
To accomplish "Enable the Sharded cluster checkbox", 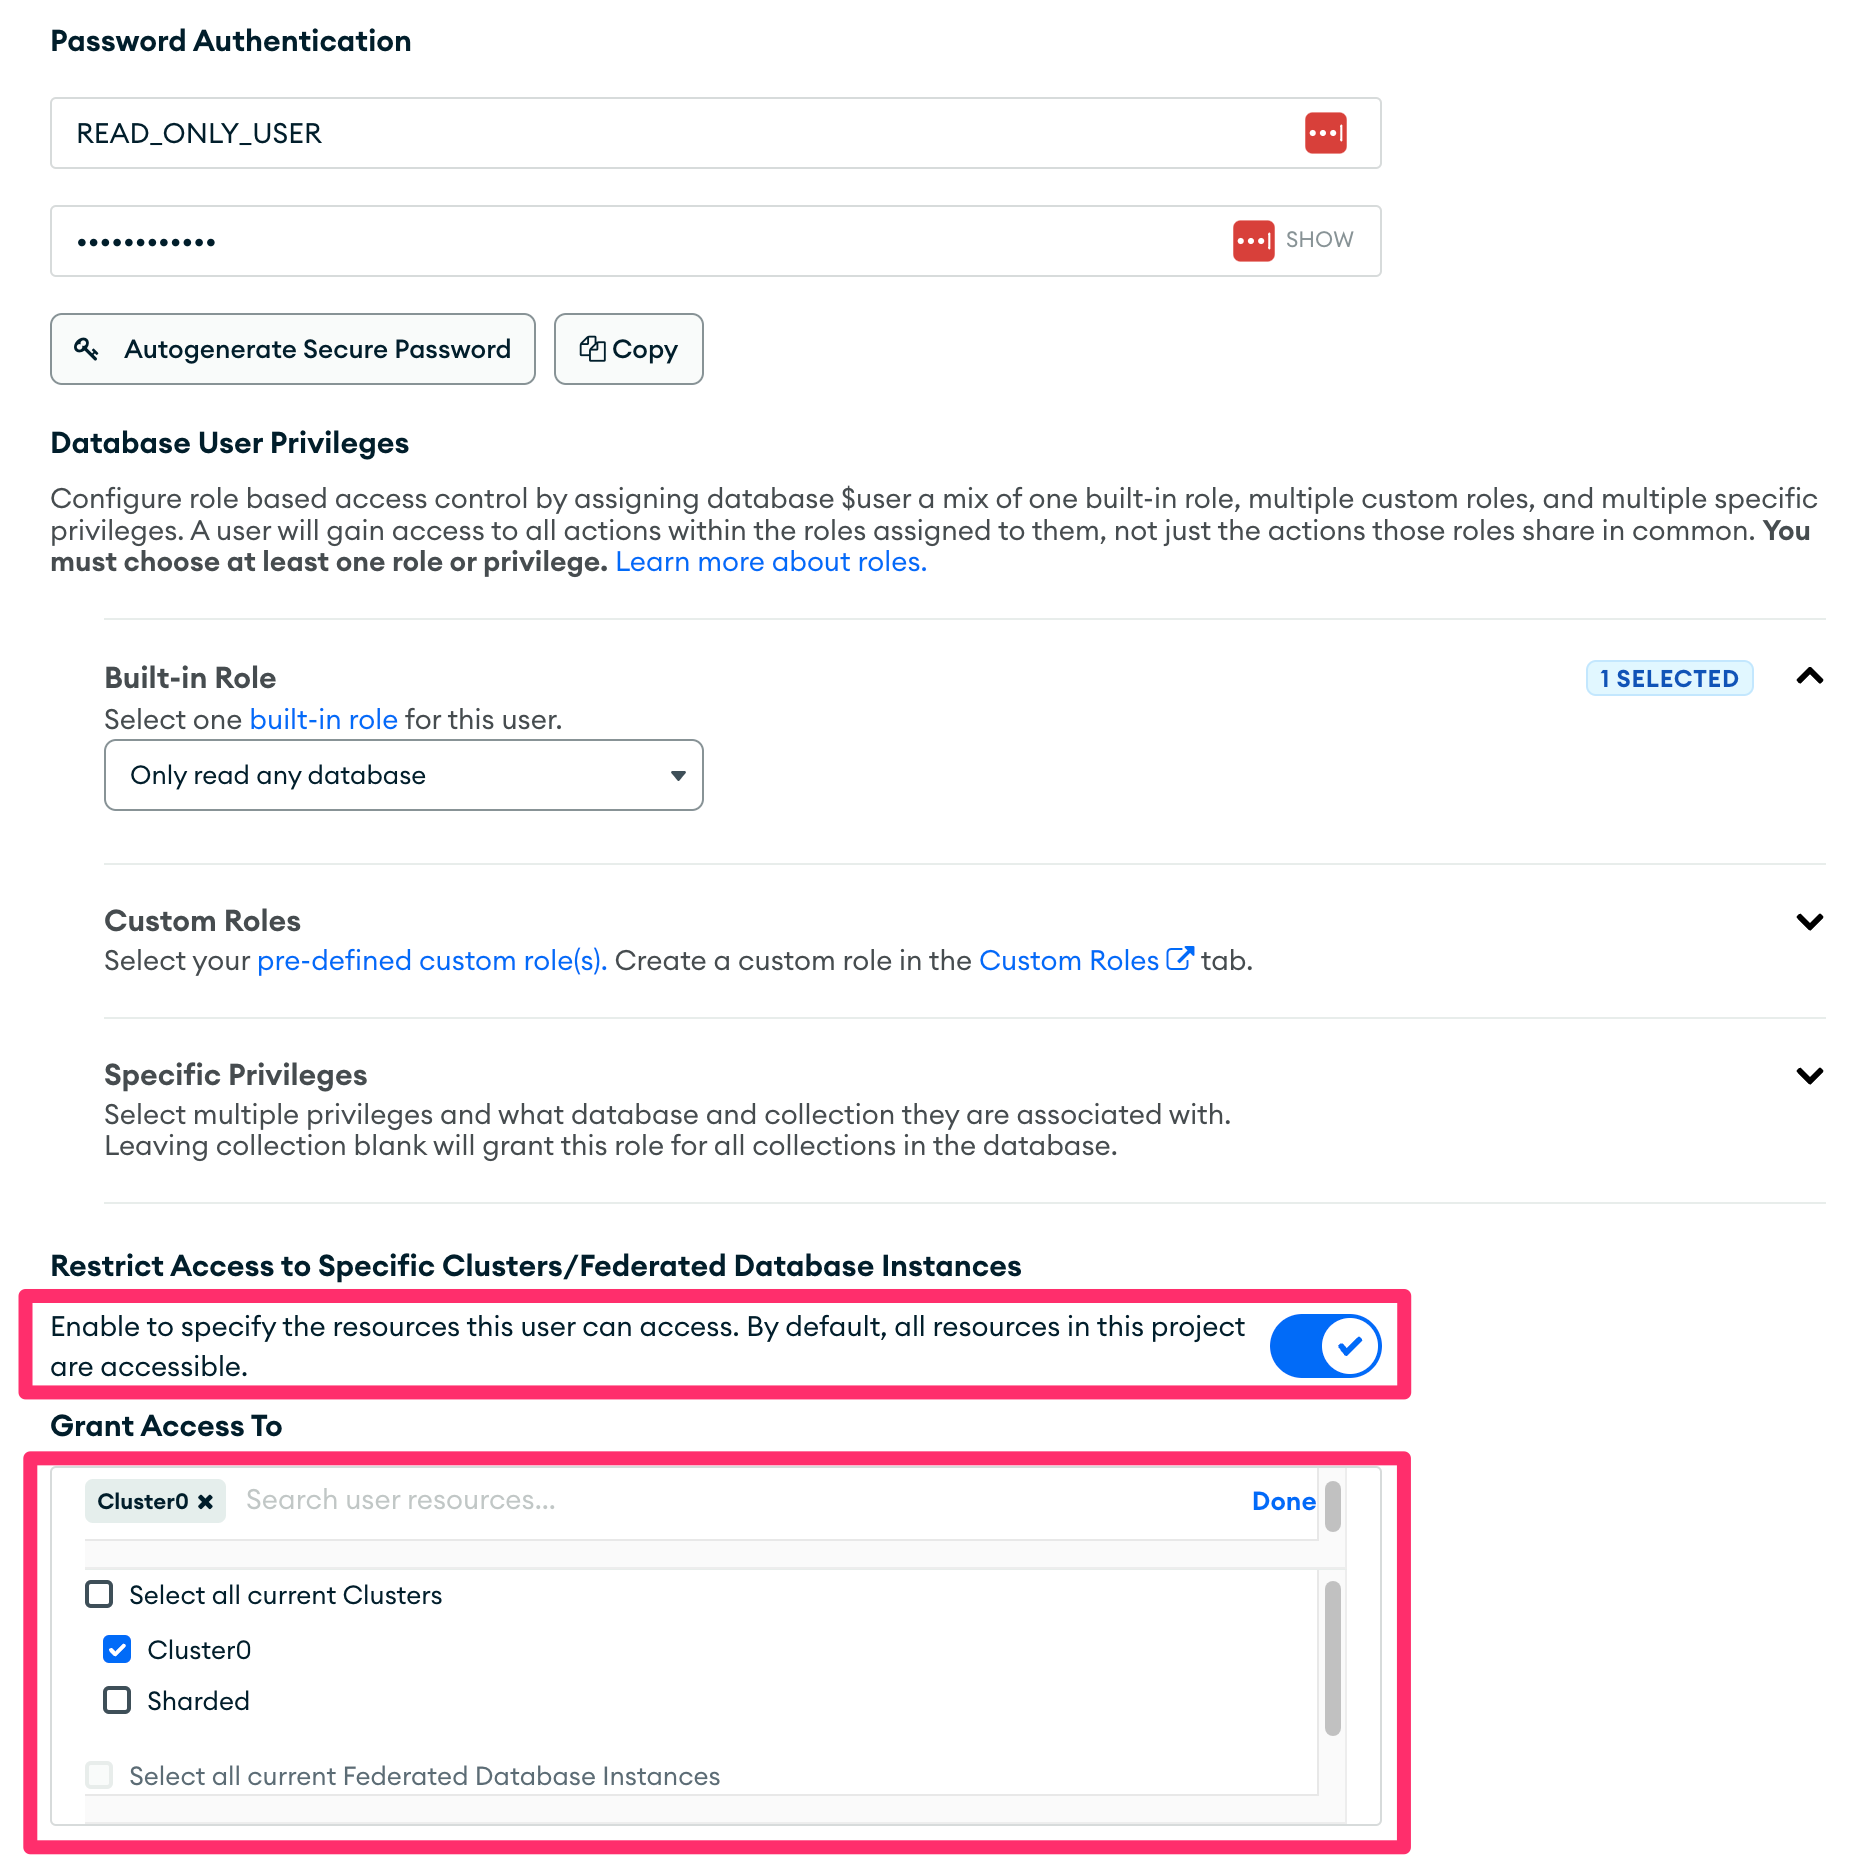I will 117,1700.
